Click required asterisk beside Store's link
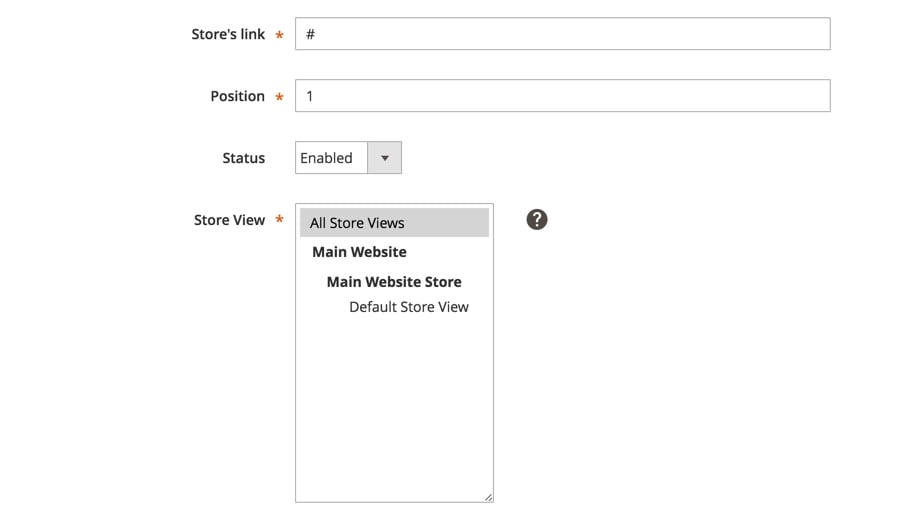The height and width of the screenshot is (517, 912). [279, 35]
